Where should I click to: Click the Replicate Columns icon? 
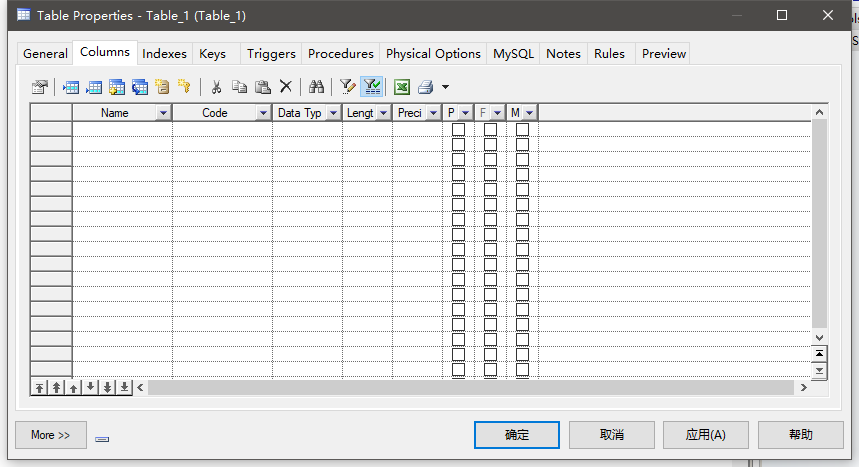pyautogui.click(x=140, y=87)
